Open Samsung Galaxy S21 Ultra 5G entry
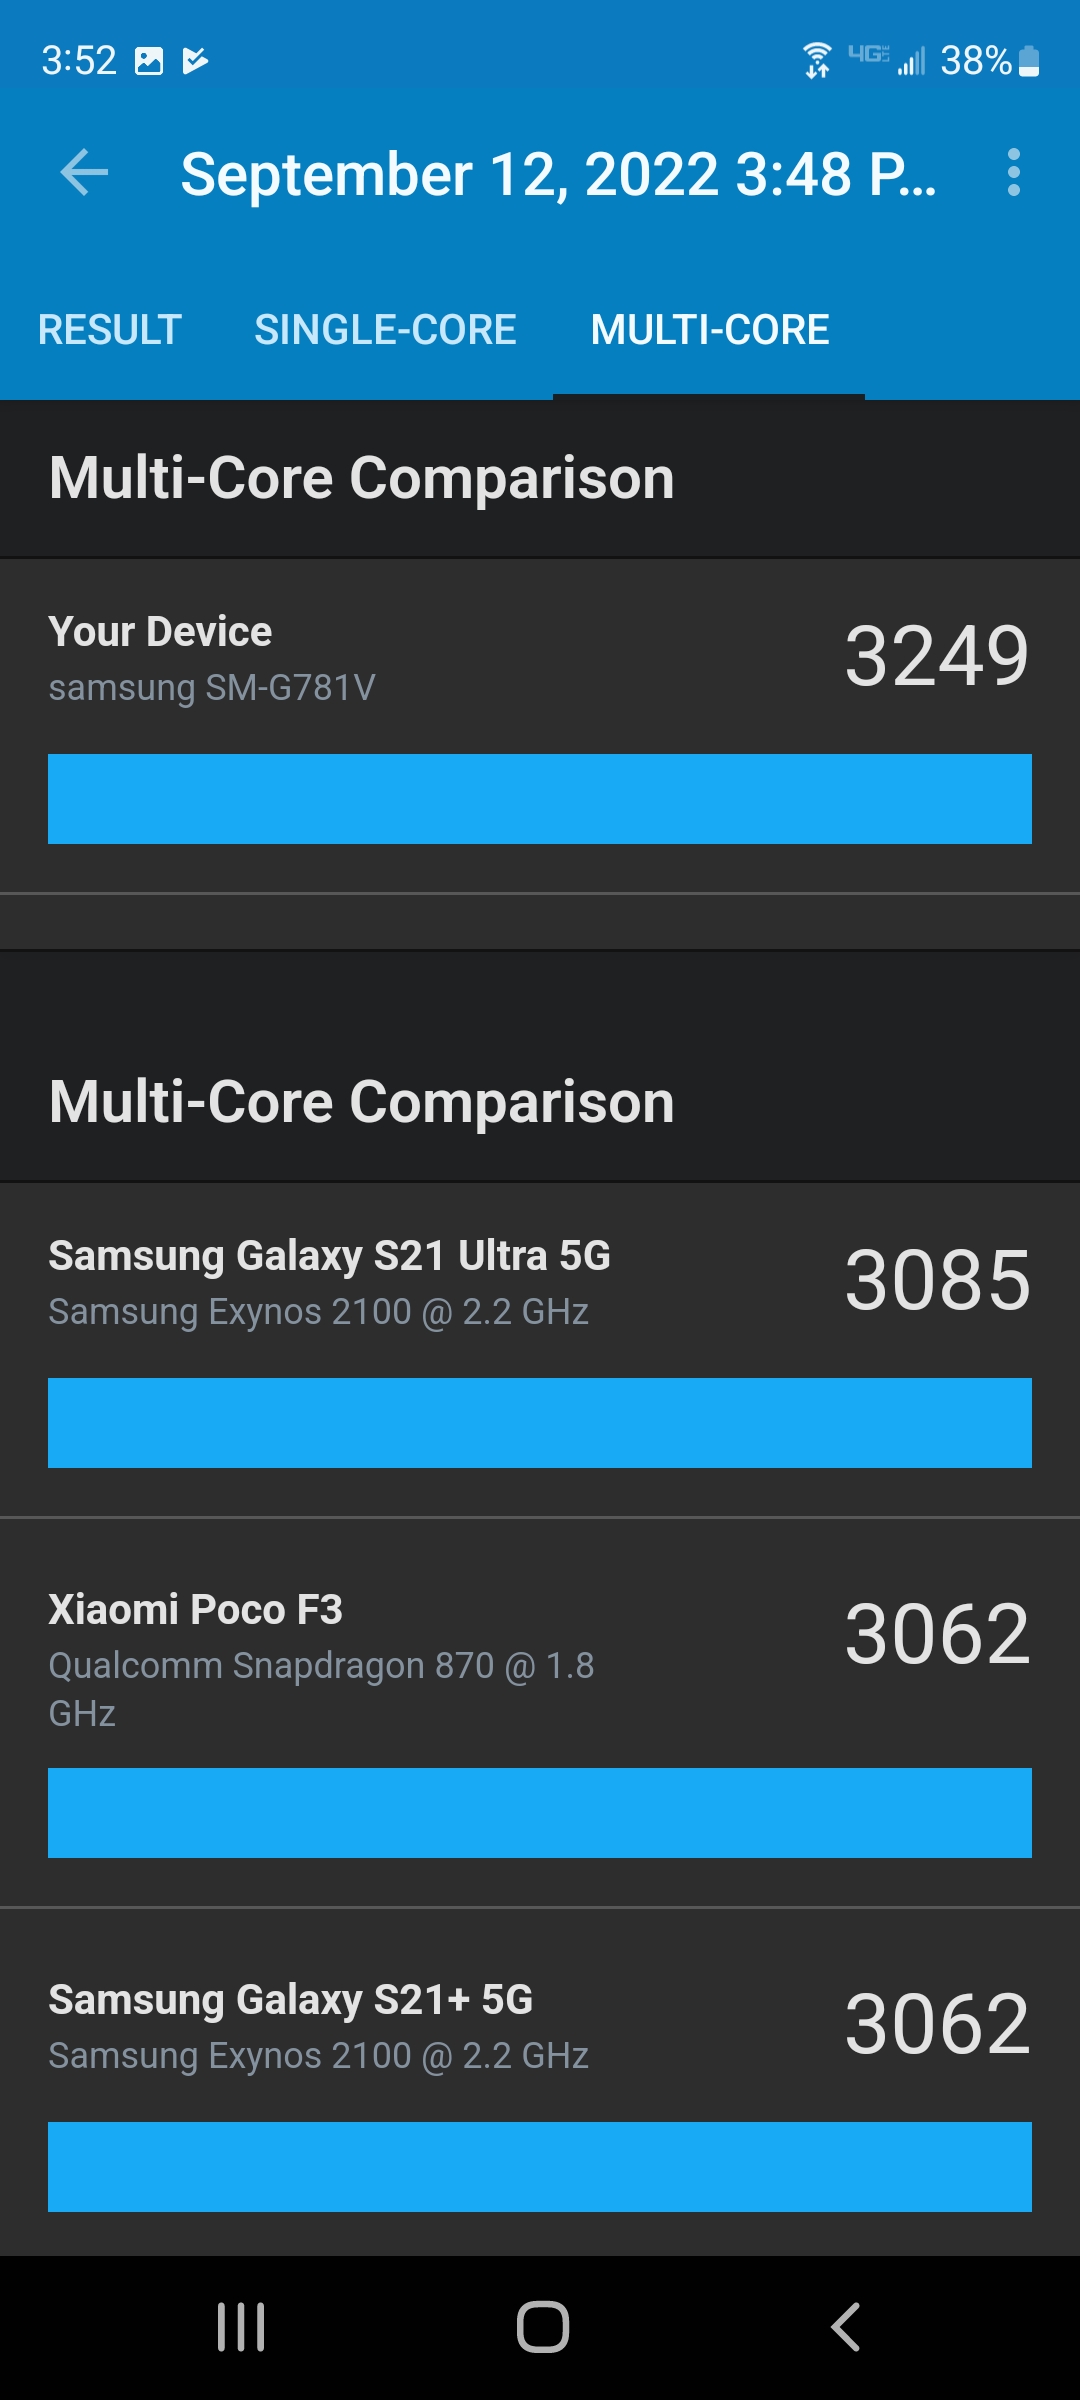 [540, 1350]
